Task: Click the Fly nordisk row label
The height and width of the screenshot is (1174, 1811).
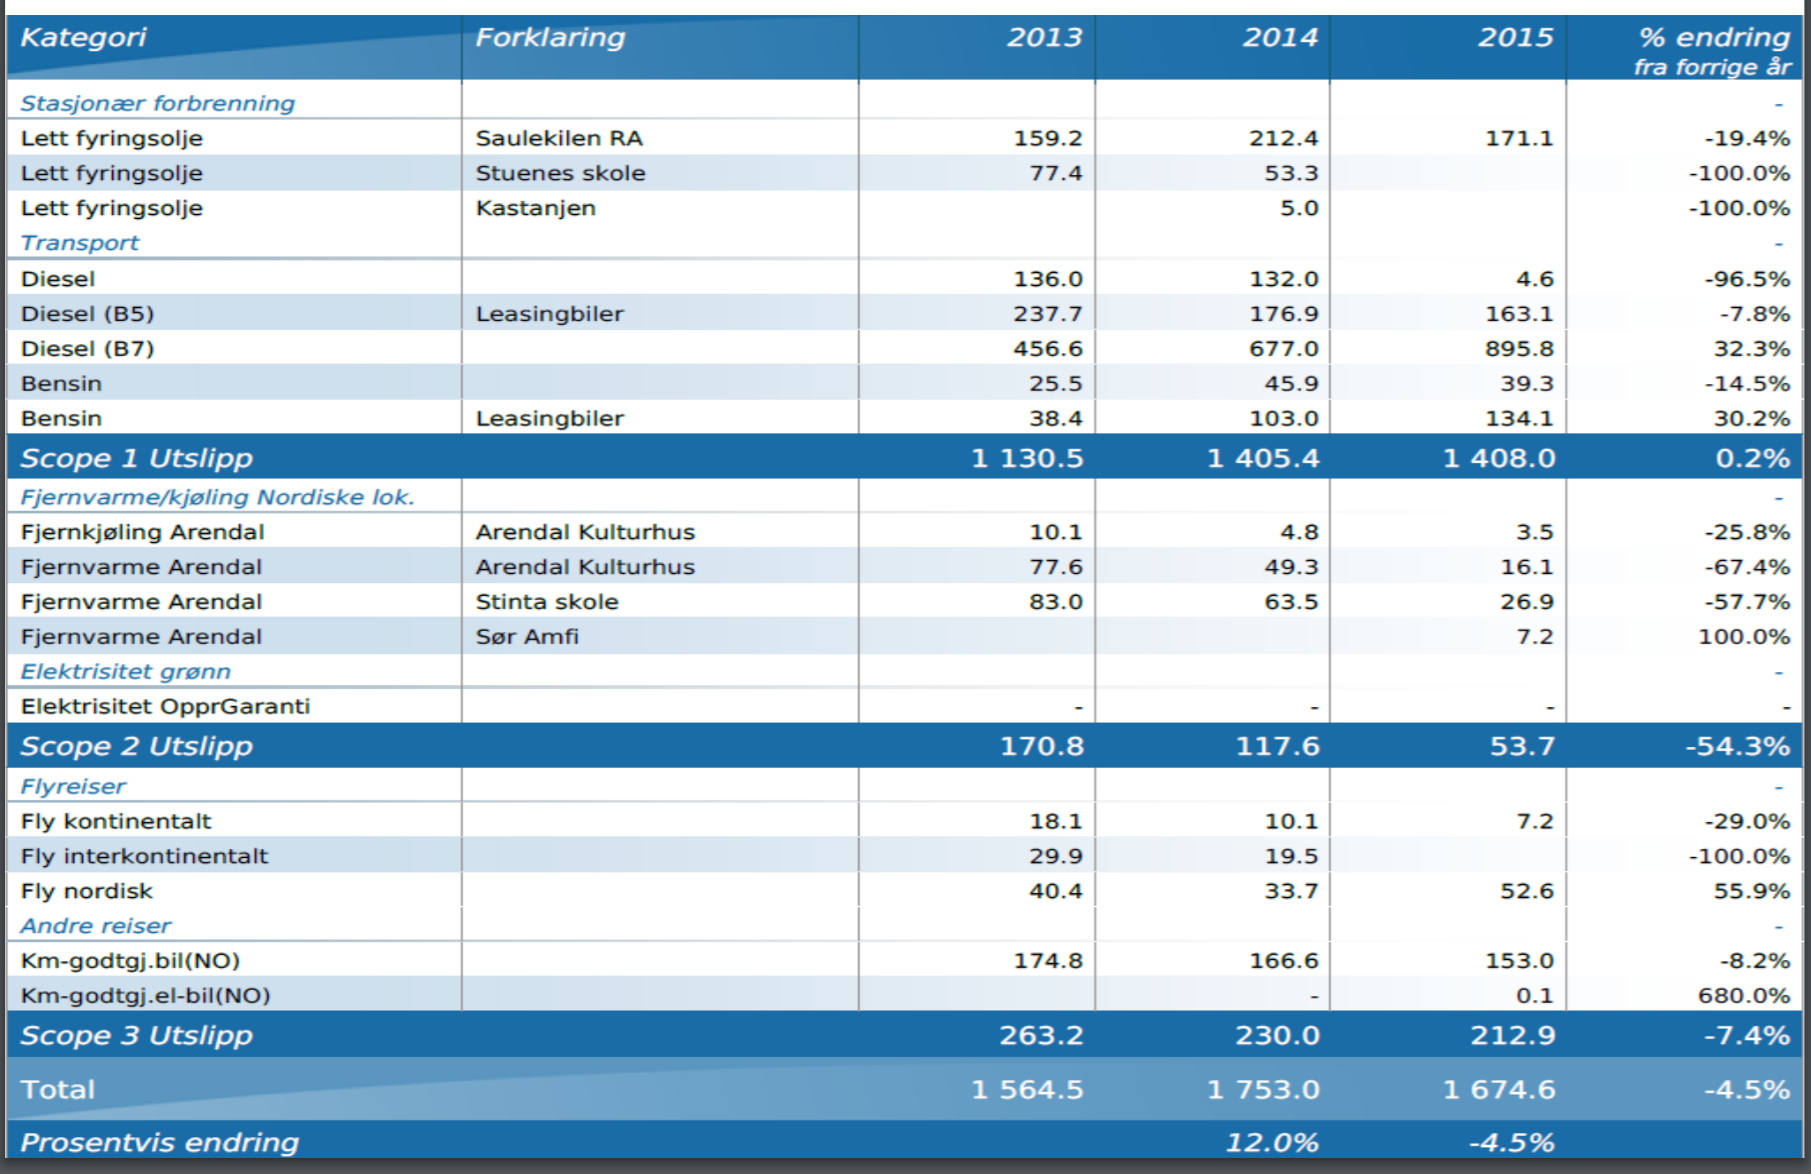Action: click(86, 892)
